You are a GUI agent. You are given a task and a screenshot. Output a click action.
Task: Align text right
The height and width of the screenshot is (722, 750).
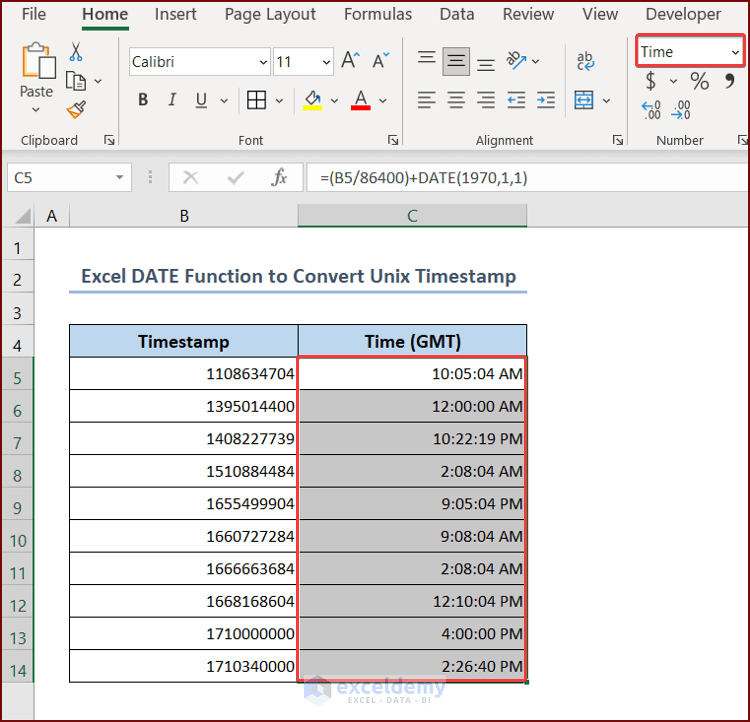click(485, 100)
